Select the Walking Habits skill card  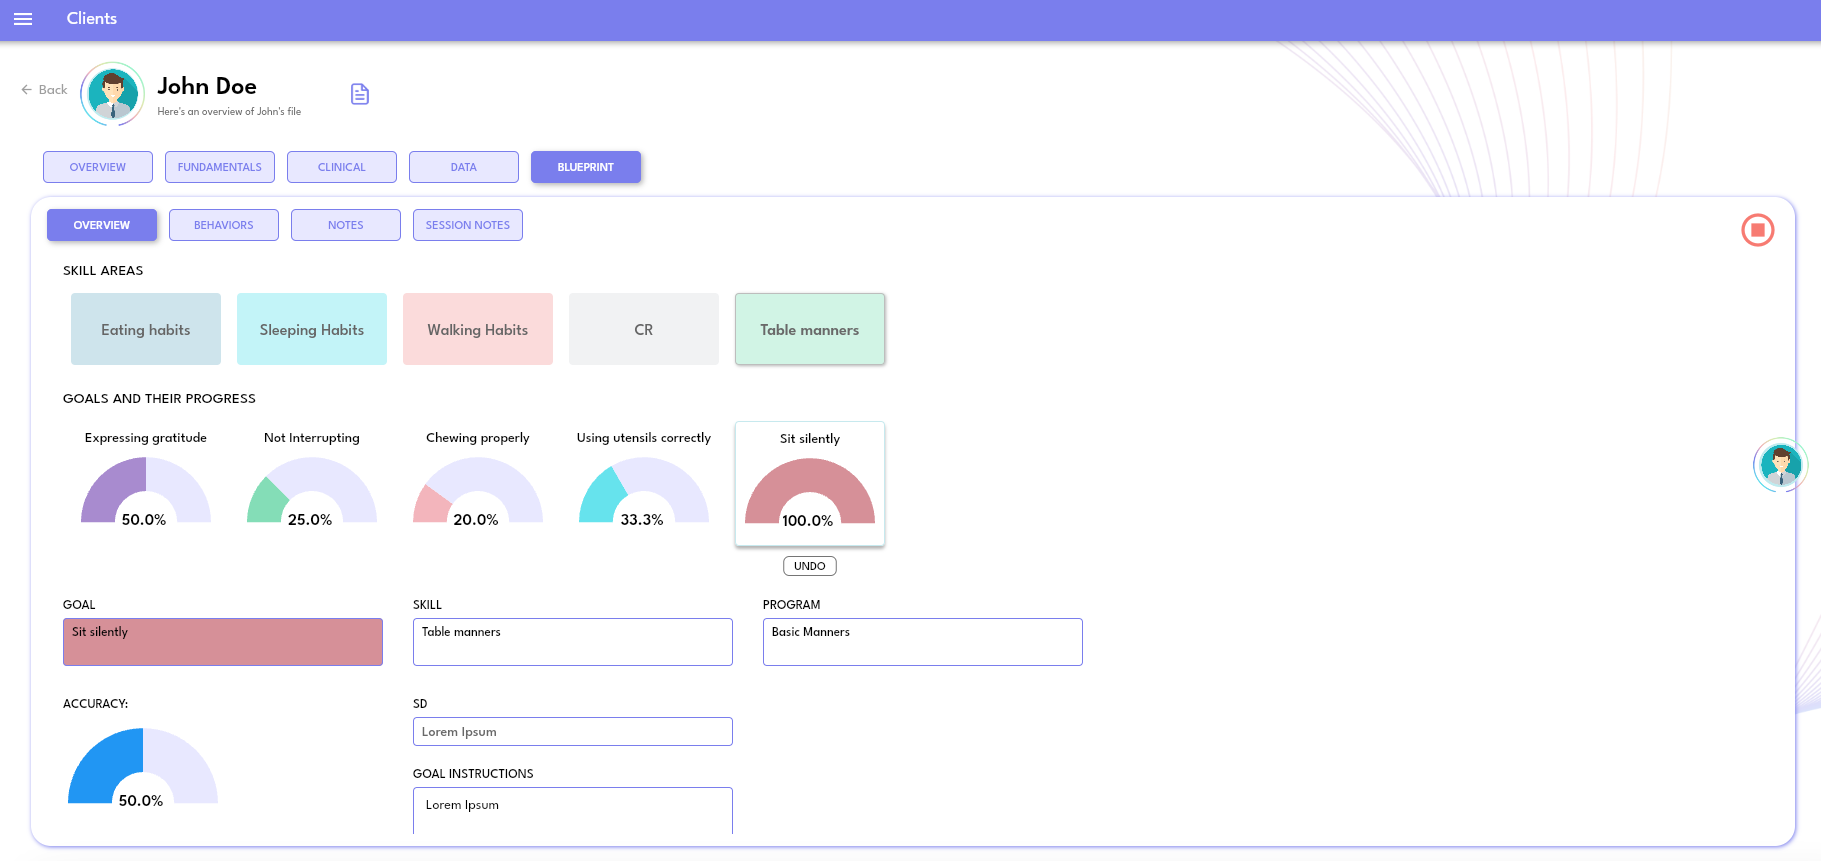(x=478, y=329)
